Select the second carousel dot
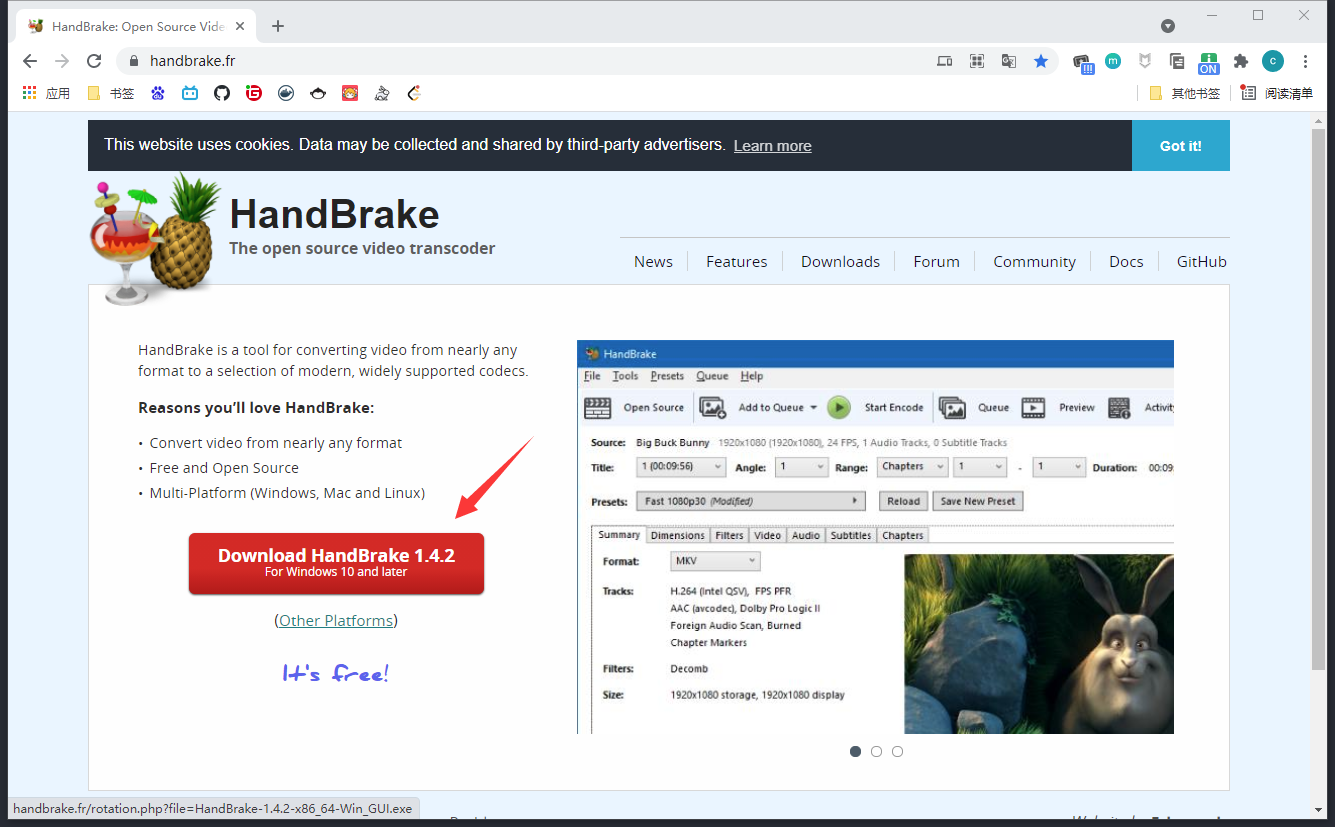 (876, 751)
